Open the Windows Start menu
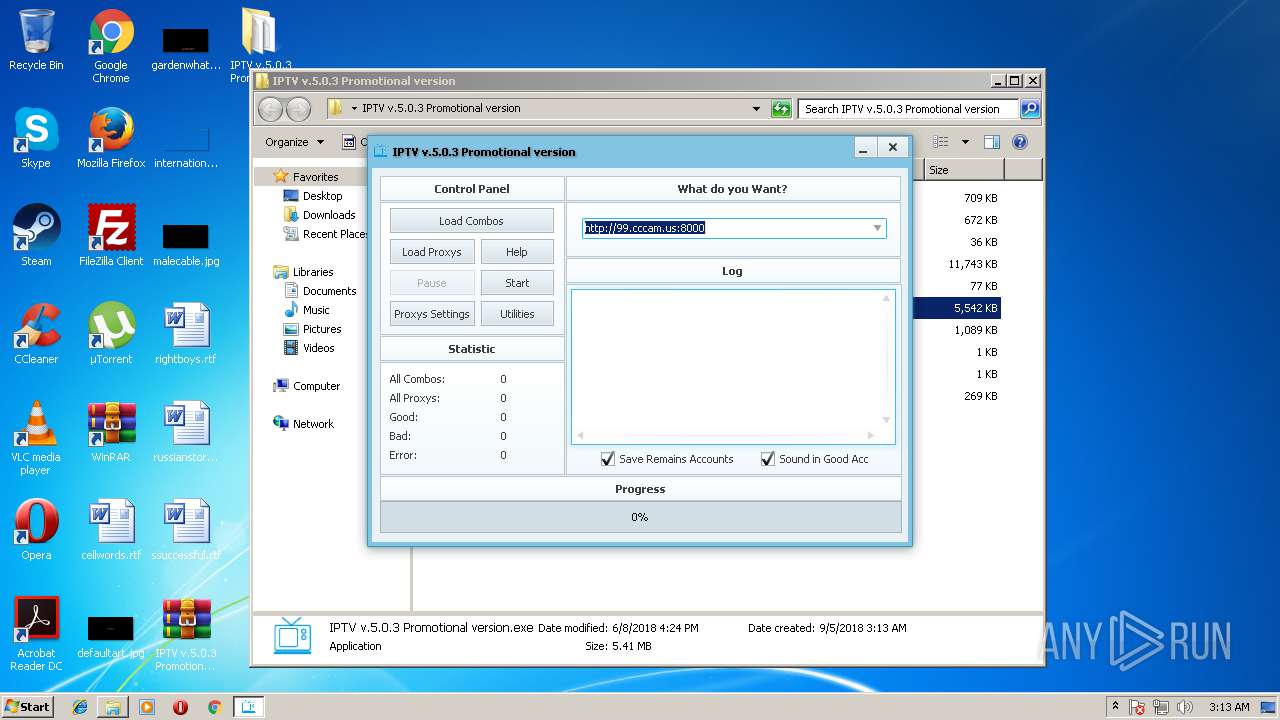Image resolution: width=1280 pixels, height=720 pixels. (x=27, y=707)
